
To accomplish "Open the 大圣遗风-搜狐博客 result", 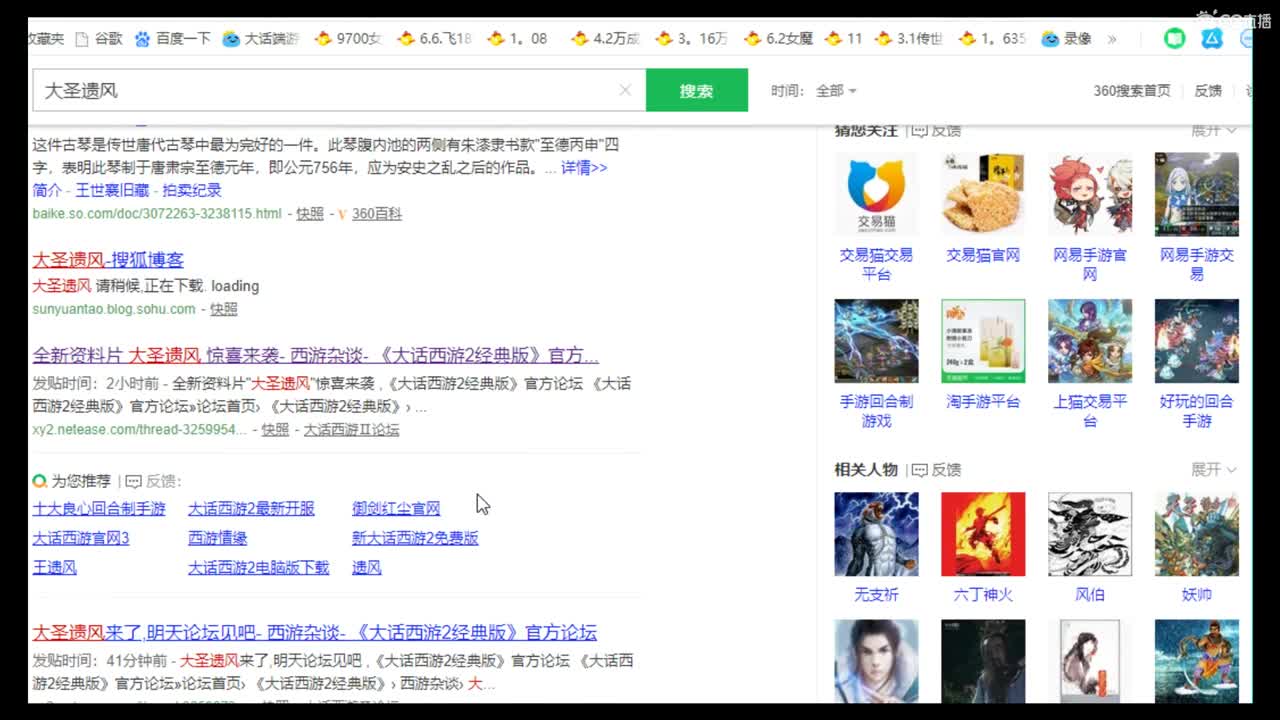I will pyautogui.click(x=108, y=260).
